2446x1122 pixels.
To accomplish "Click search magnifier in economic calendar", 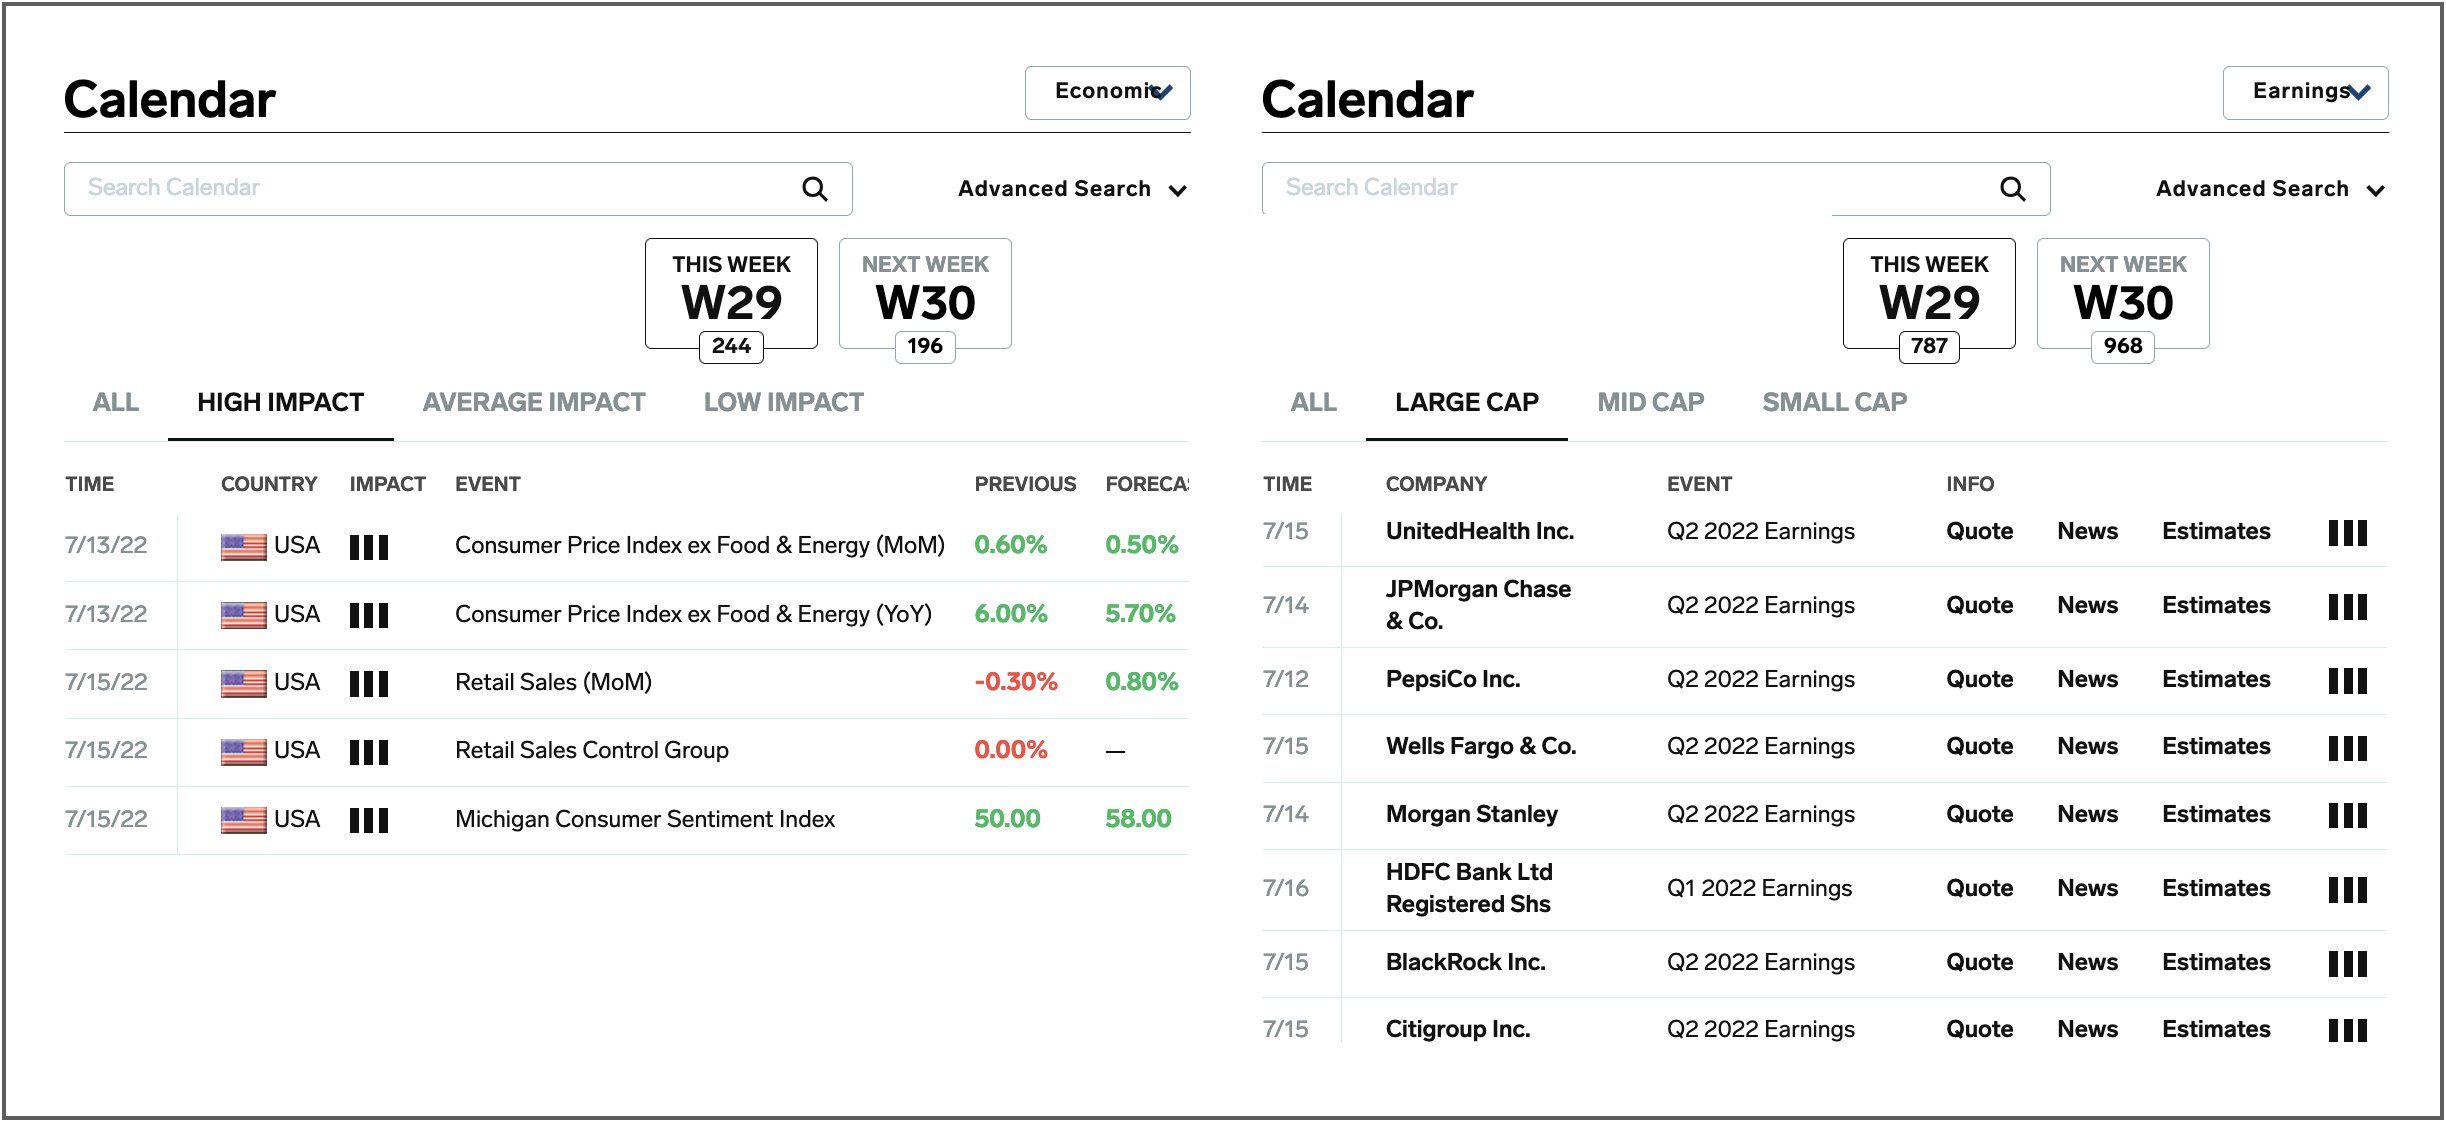I will 815,189.
